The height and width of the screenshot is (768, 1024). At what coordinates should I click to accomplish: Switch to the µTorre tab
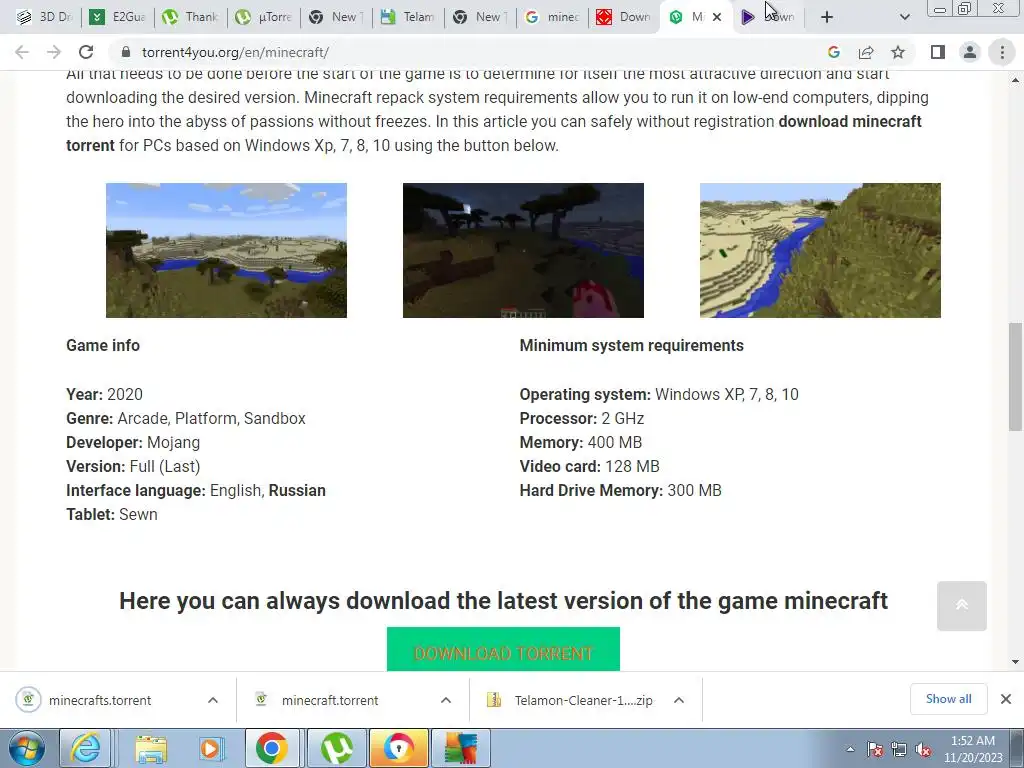pos(264,17)
